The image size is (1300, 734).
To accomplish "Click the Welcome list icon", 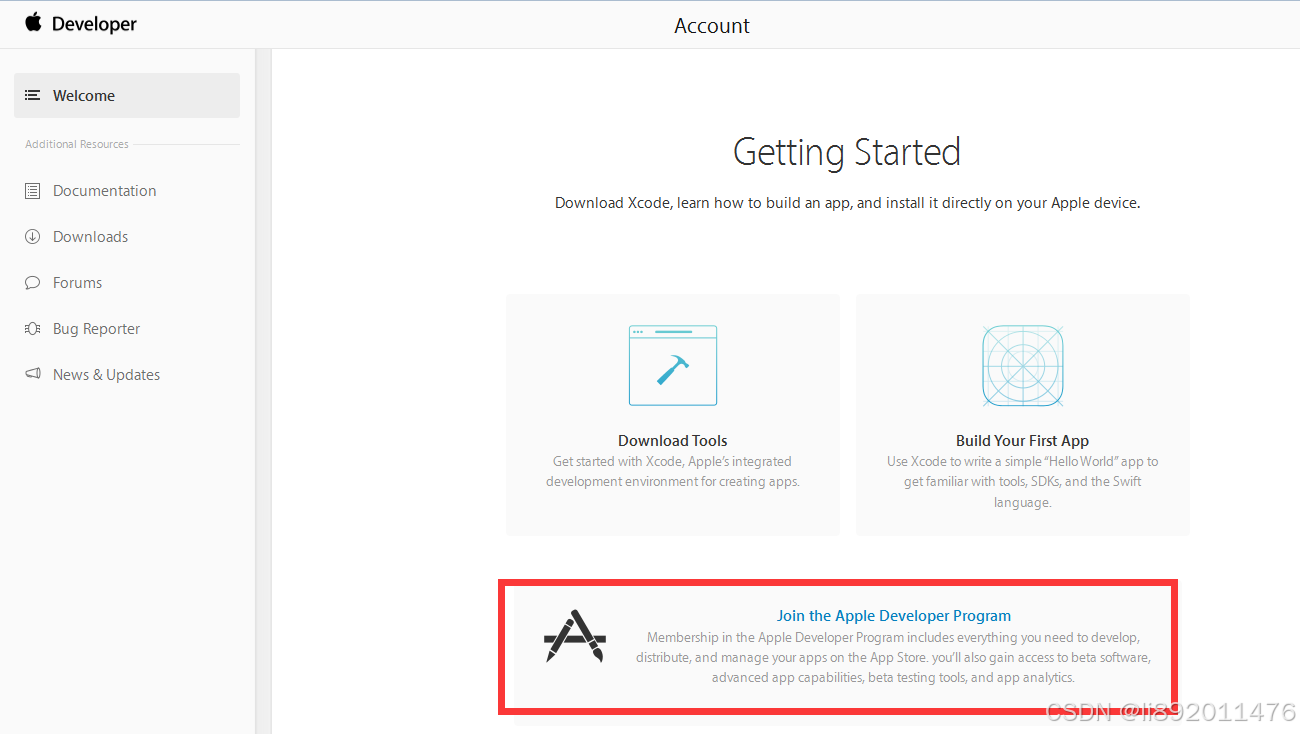I will pos(32,96).
